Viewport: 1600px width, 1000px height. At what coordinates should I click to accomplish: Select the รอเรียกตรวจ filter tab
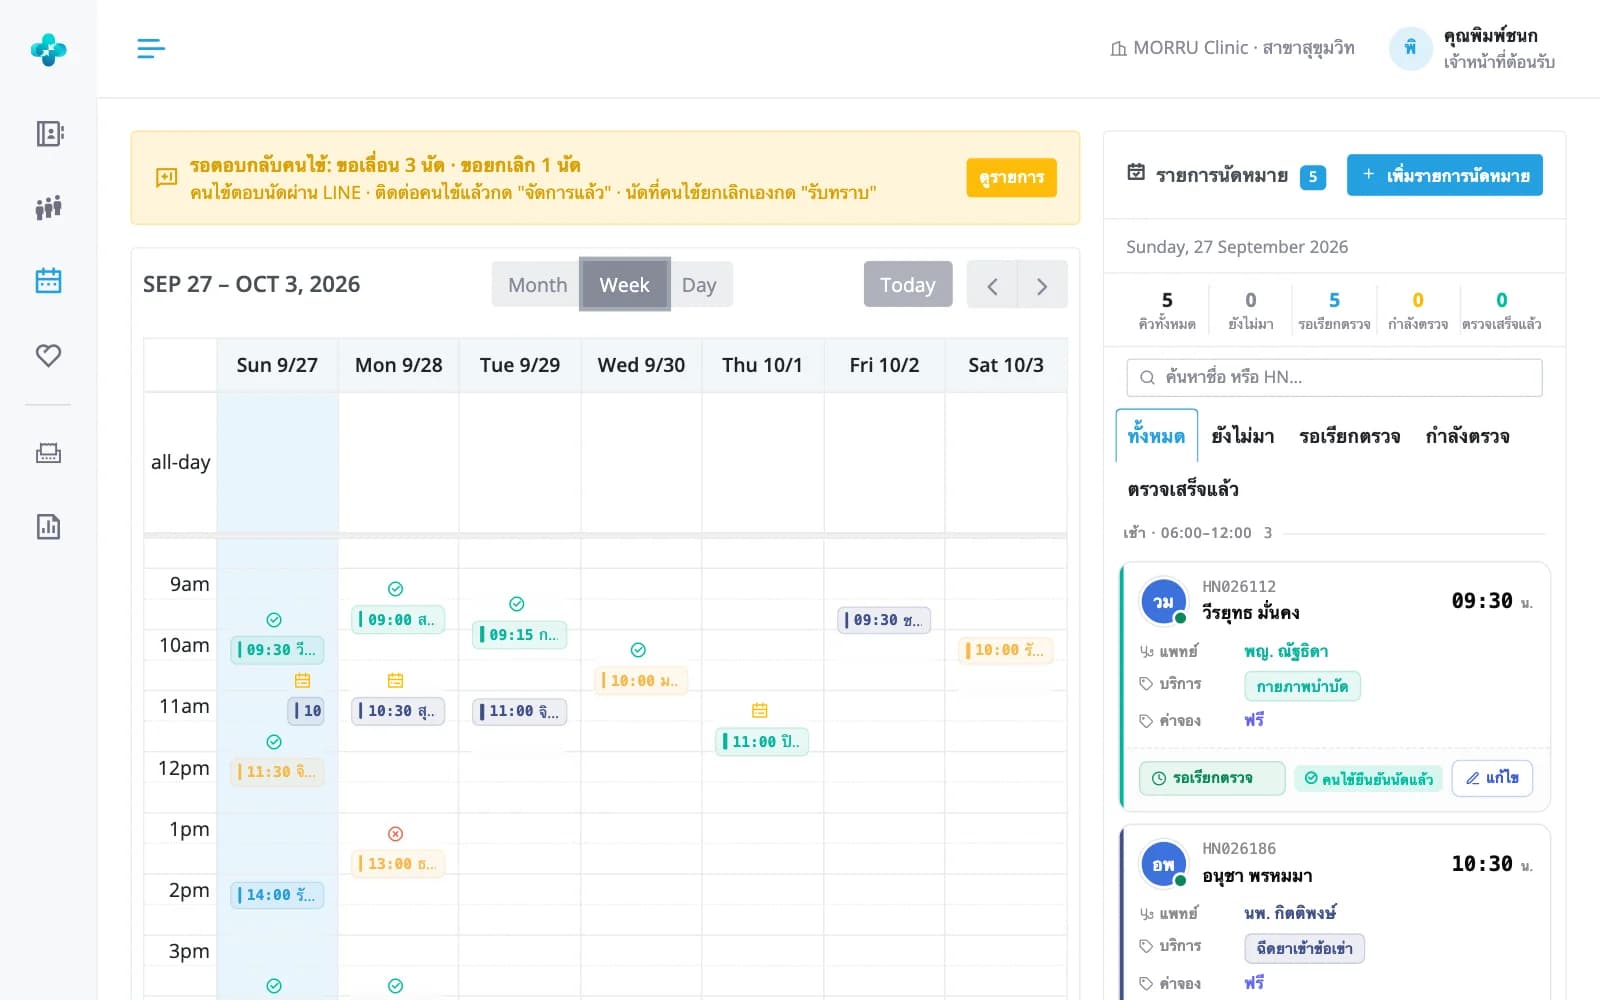pyautogui.click(x=1349, y=436)
